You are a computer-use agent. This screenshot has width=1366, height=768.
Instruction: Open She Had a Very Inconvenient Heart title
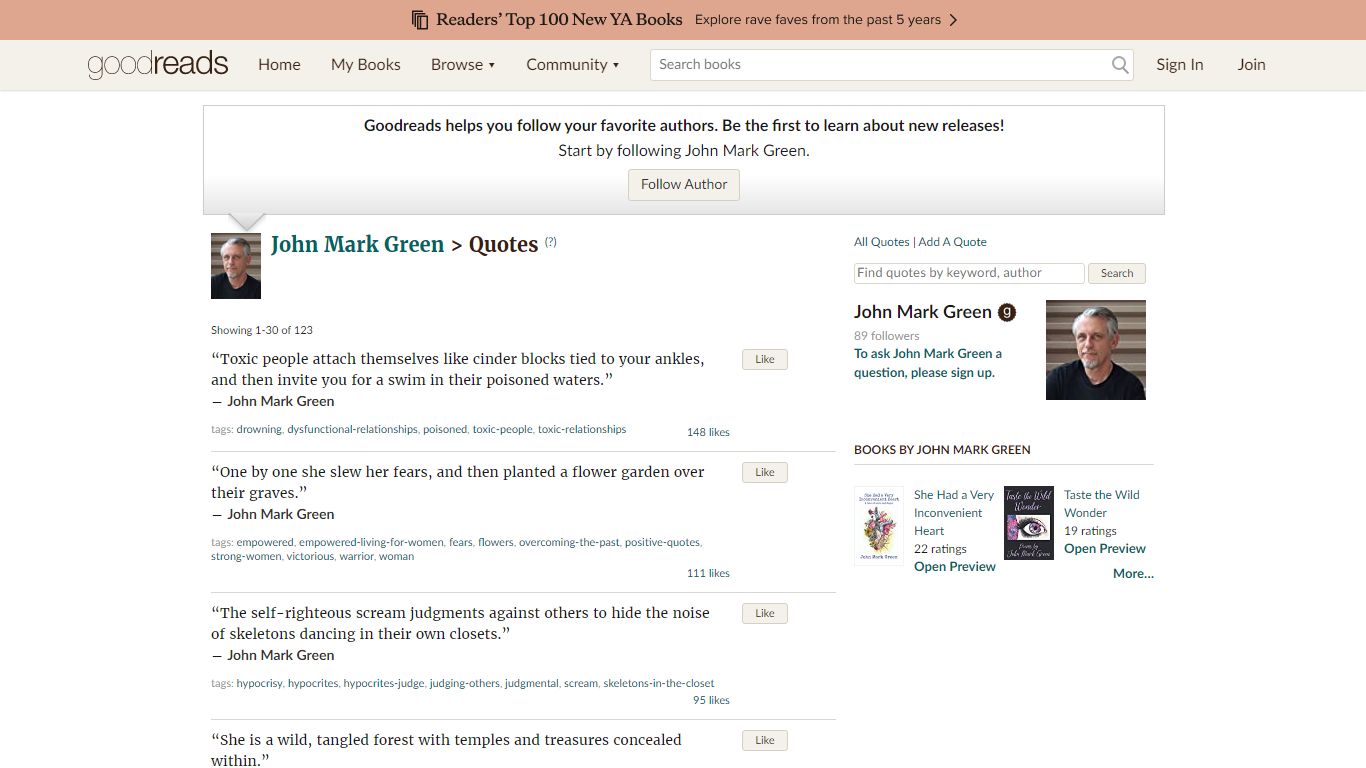click(x=954, y=513)
